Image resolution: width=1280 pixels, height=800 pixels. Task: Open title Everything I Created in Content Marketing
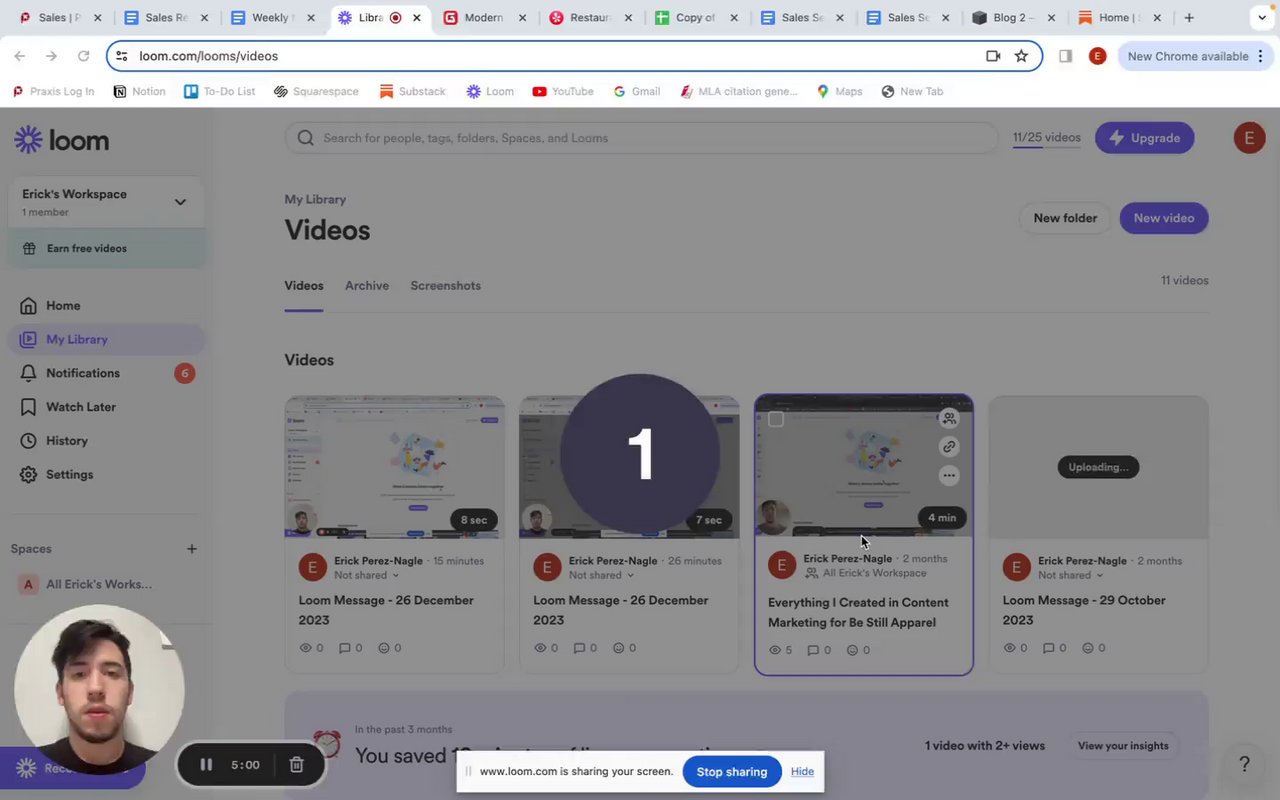(x=858, y=612)
